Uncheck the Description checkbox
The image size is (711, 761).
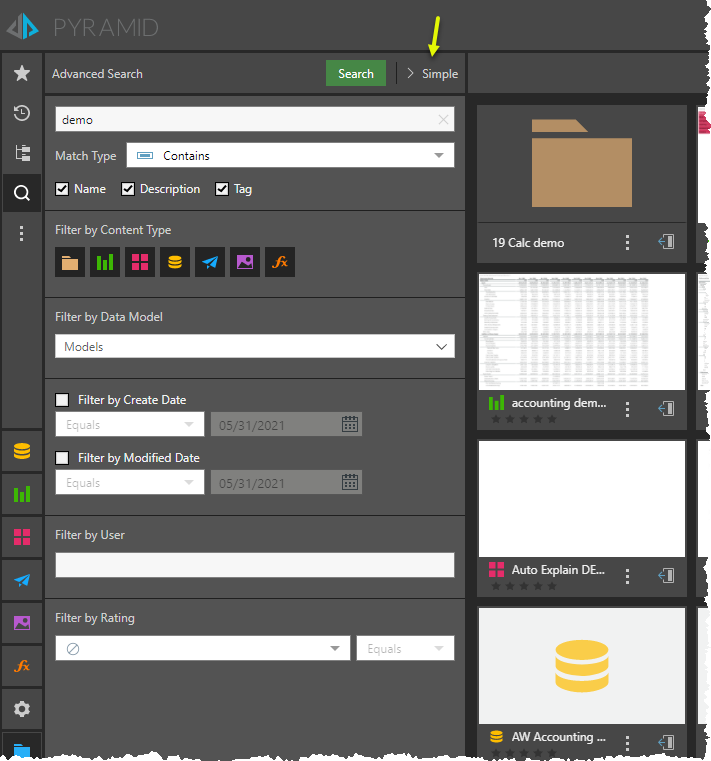click(128, 189)
